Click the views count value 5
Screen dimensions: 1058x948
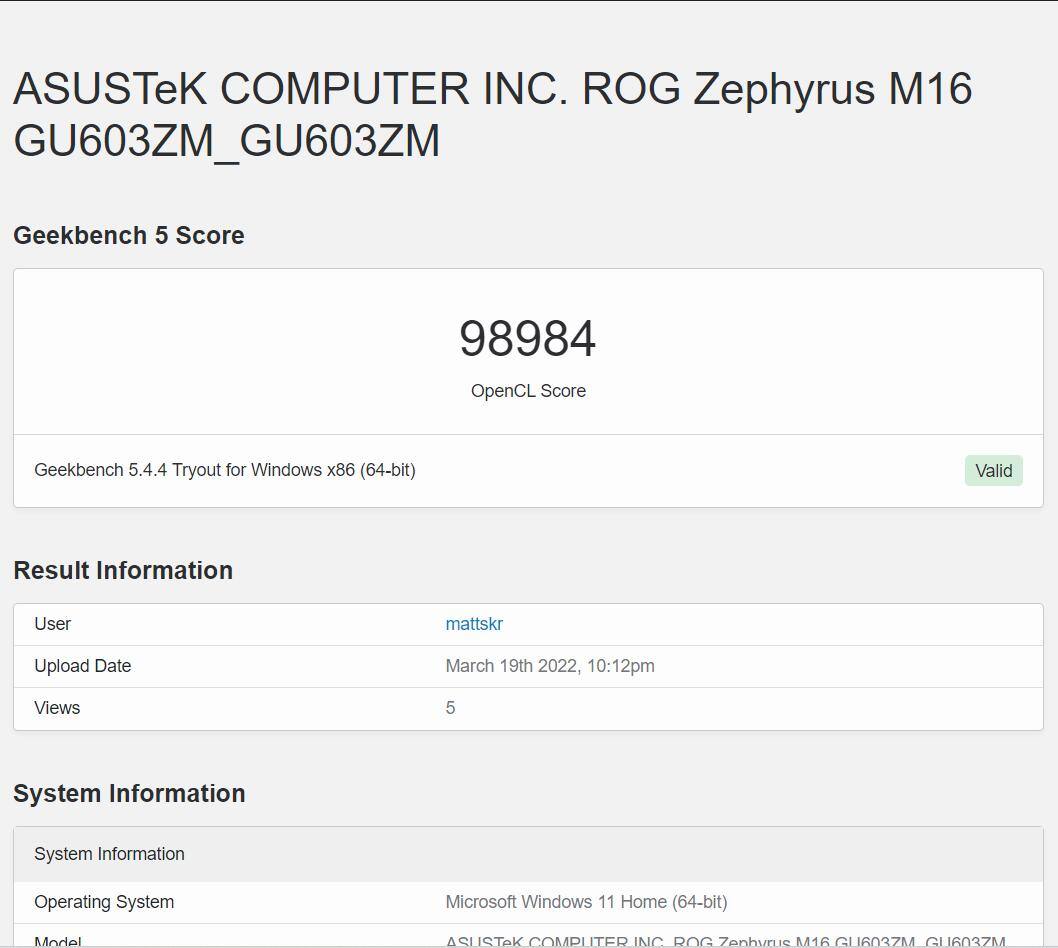(x=450, y=708)
